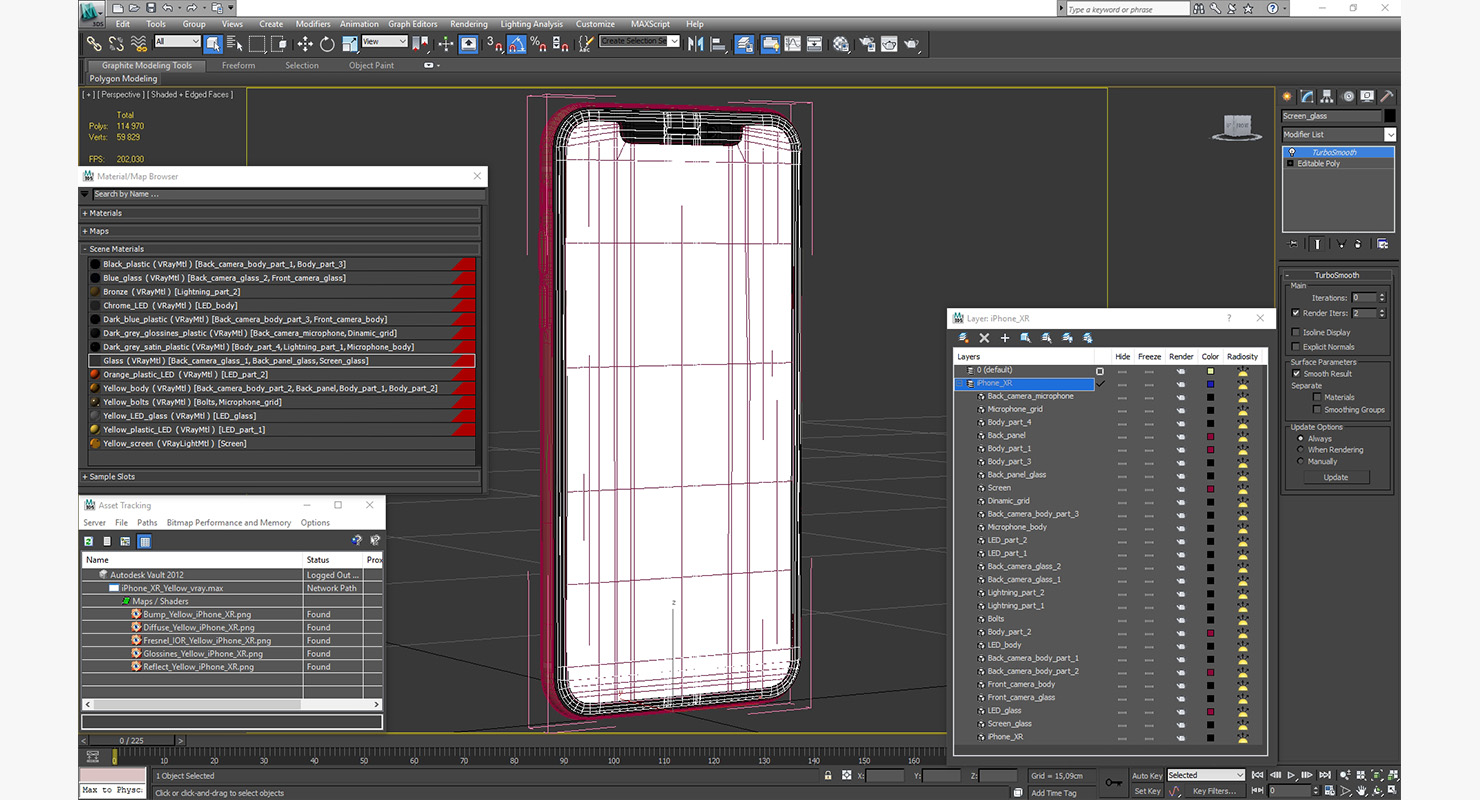Click the Auto Key button

1147,776
